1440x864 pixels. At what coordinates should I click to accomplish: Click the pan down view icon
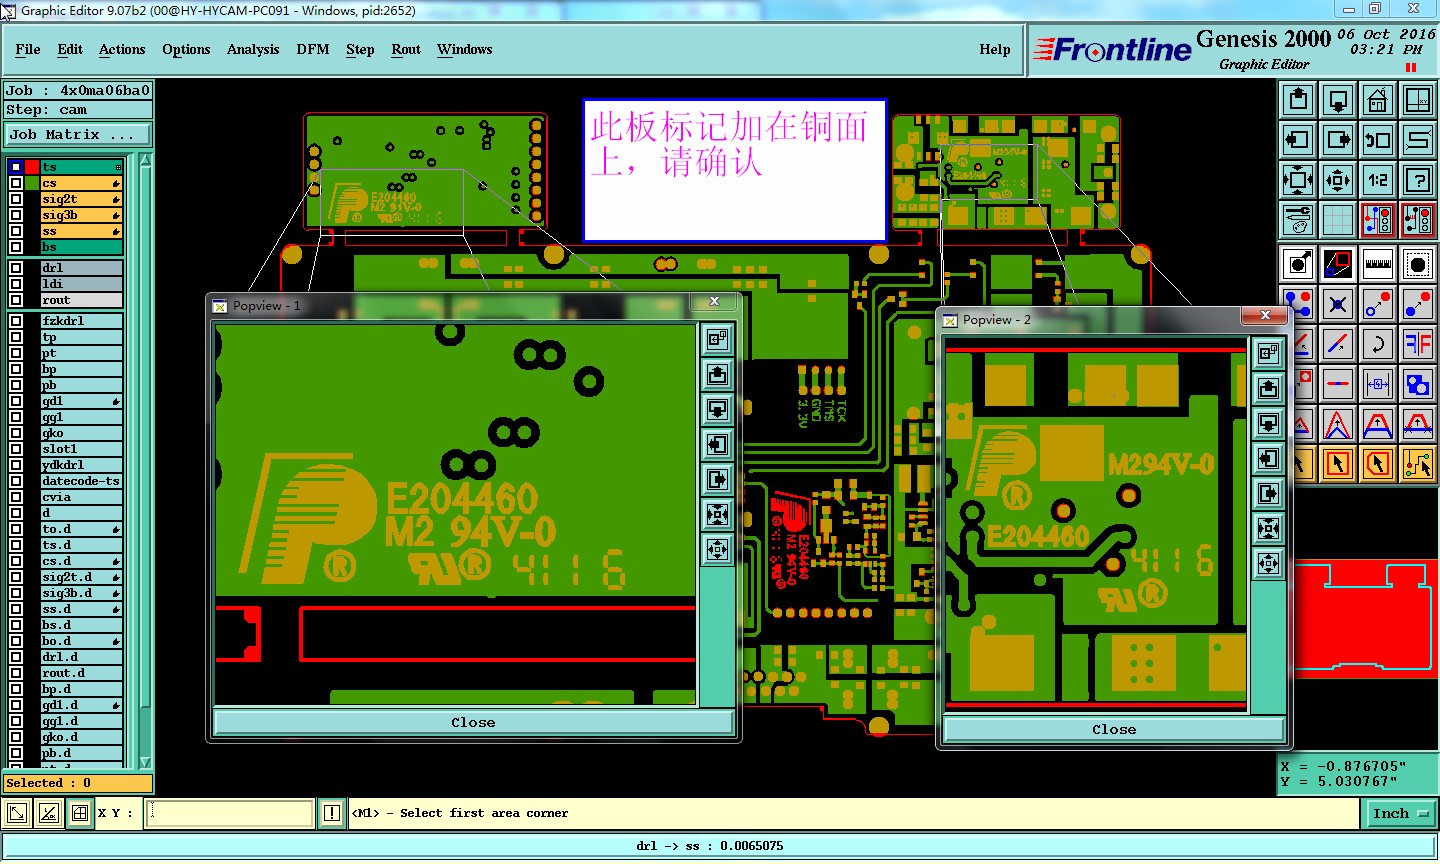(1338, 100)
